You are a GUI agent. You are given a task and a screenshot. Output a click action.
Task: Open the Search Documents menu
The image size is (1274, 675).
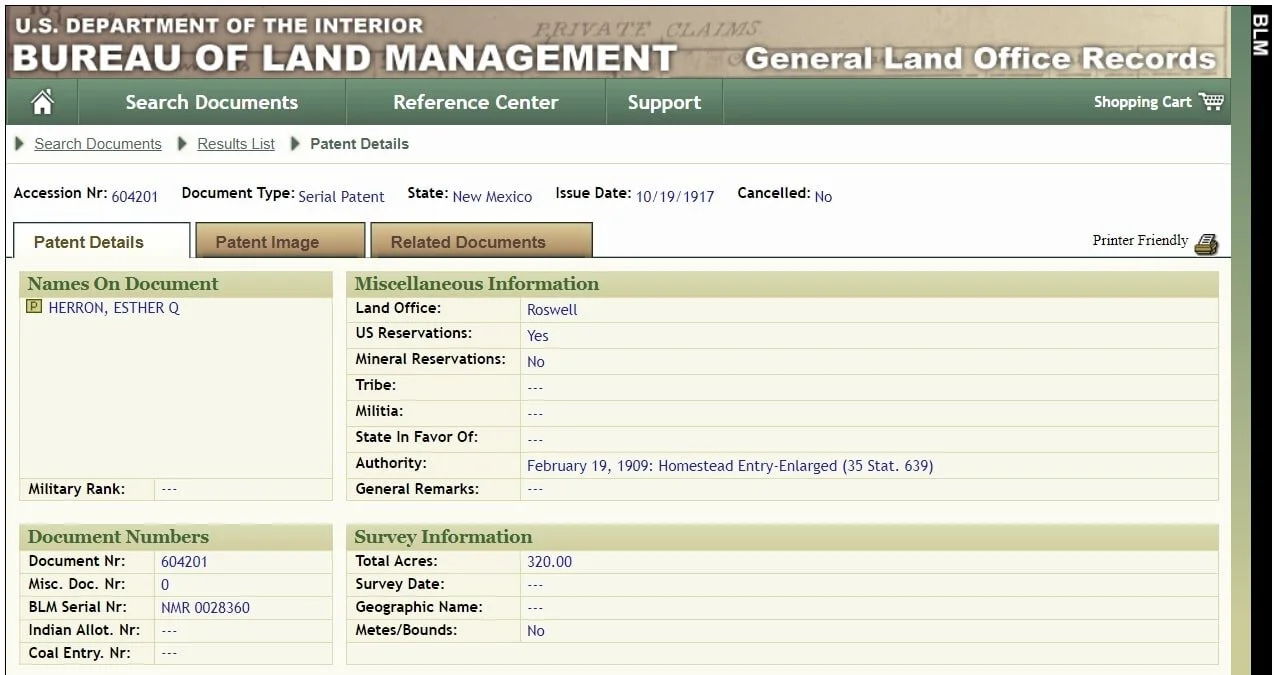pyautogui.click(x=212, y=102)
